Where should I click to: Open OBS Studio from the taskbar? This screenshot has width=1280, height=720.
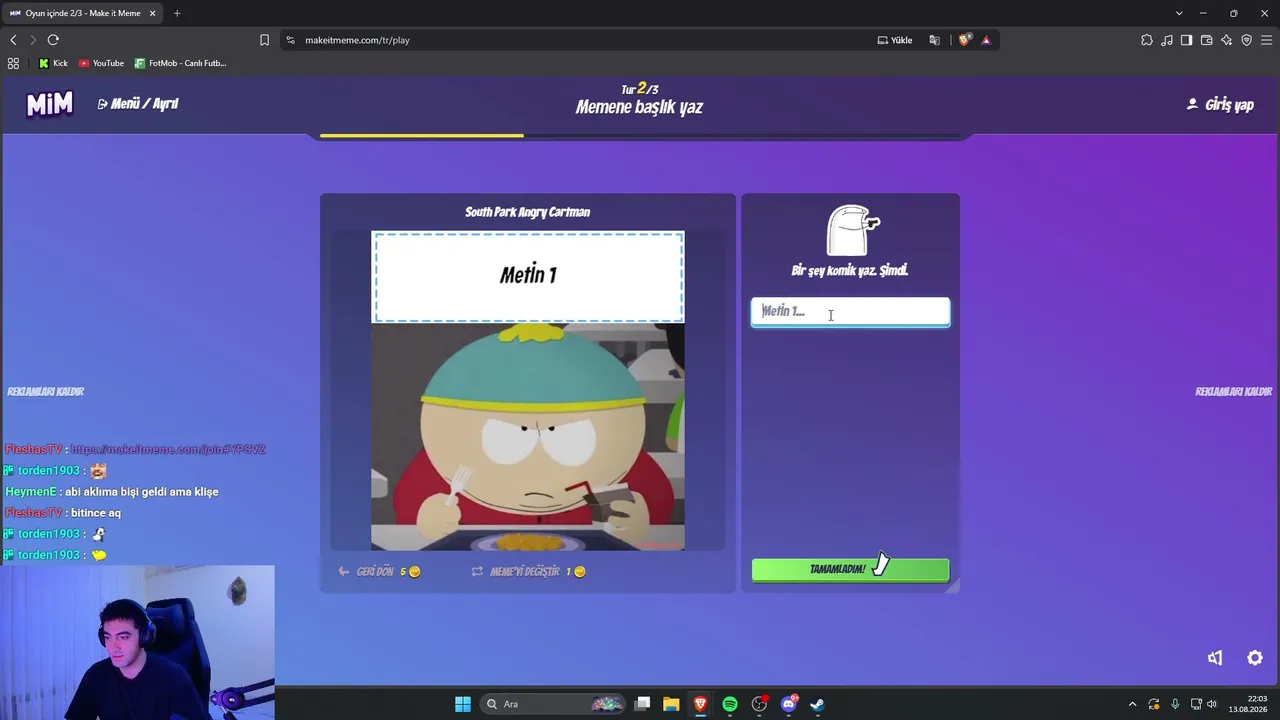759,704
